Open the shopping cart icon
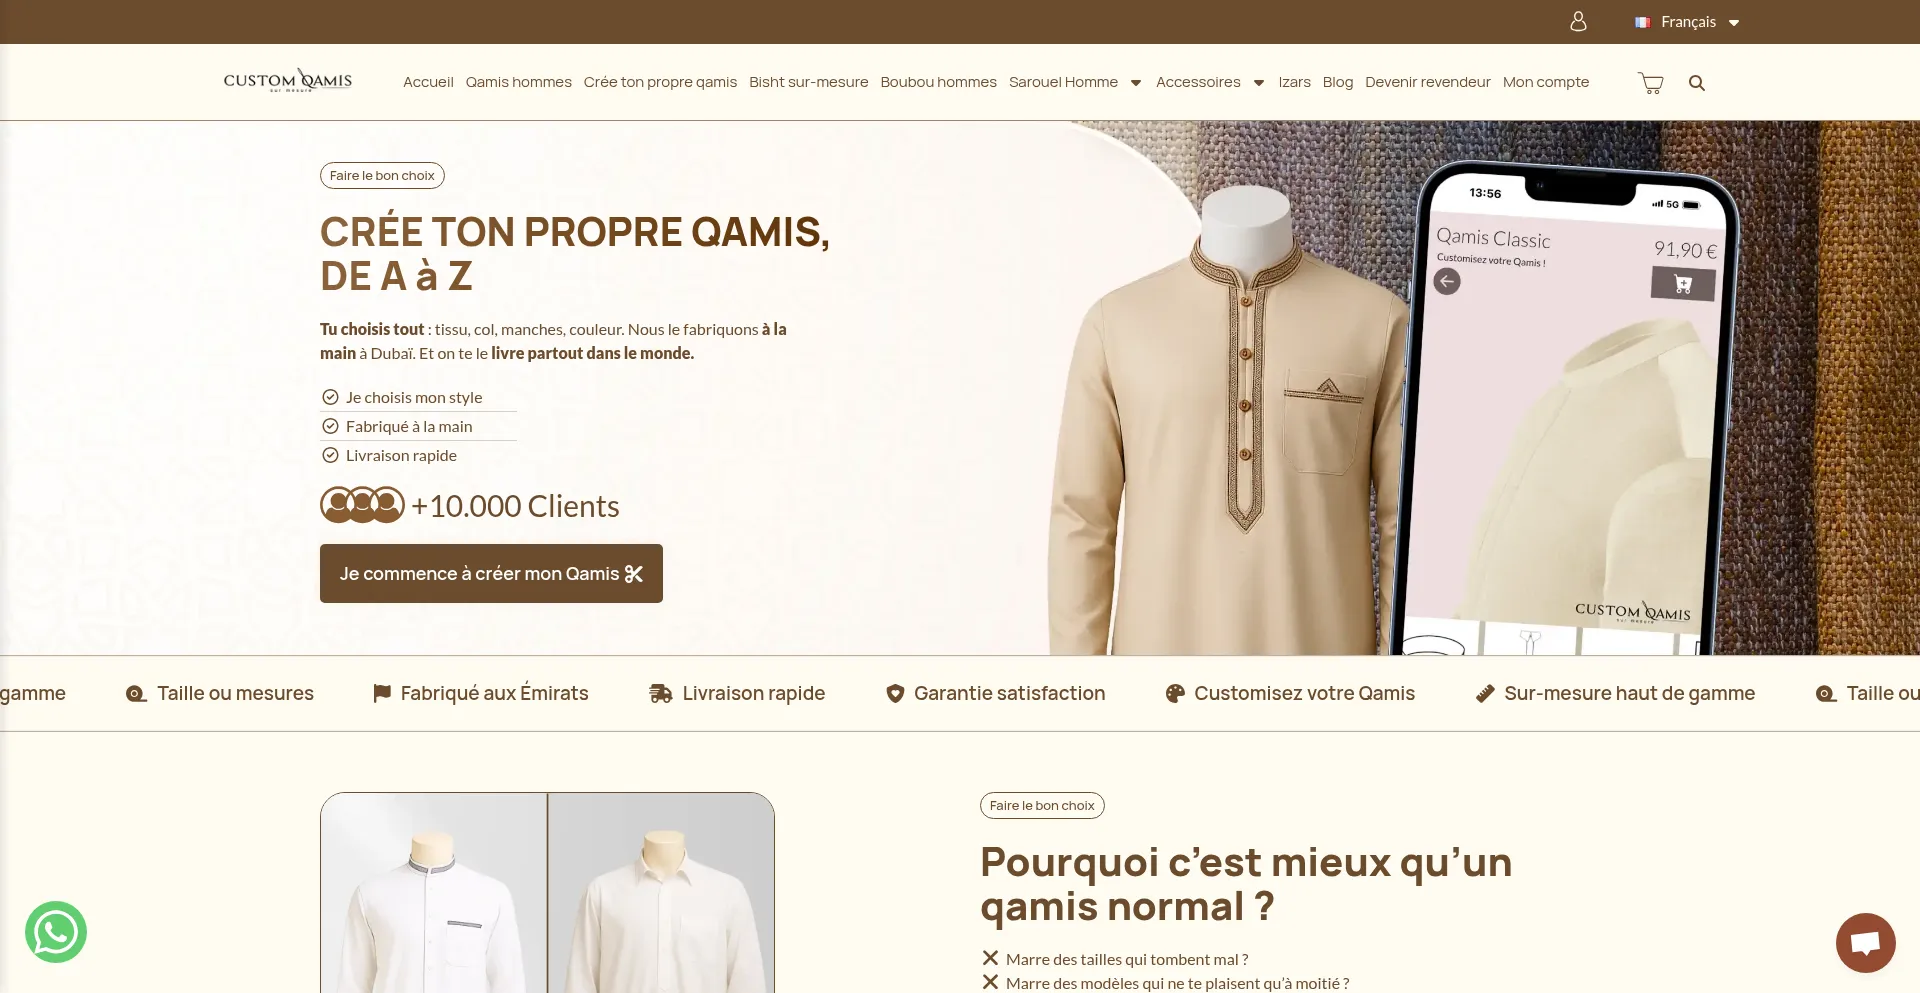Image resolution: width=1920 pixels, height=993 pixels. (1651, 83)
